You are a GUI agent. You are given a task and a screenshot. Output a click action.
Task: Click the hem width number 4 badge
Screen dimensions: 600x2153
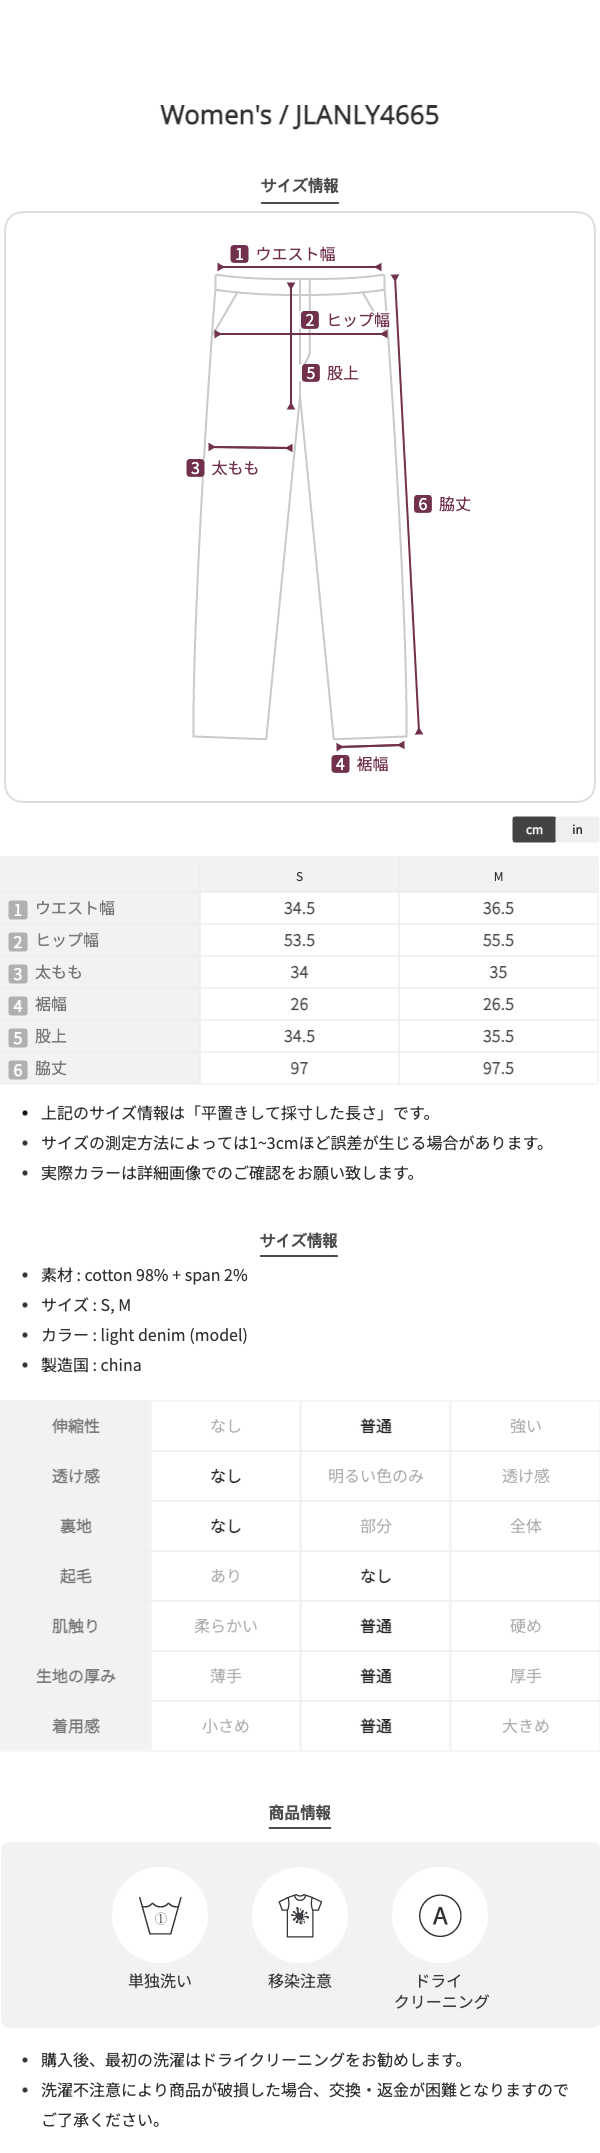tap(341, 764)
